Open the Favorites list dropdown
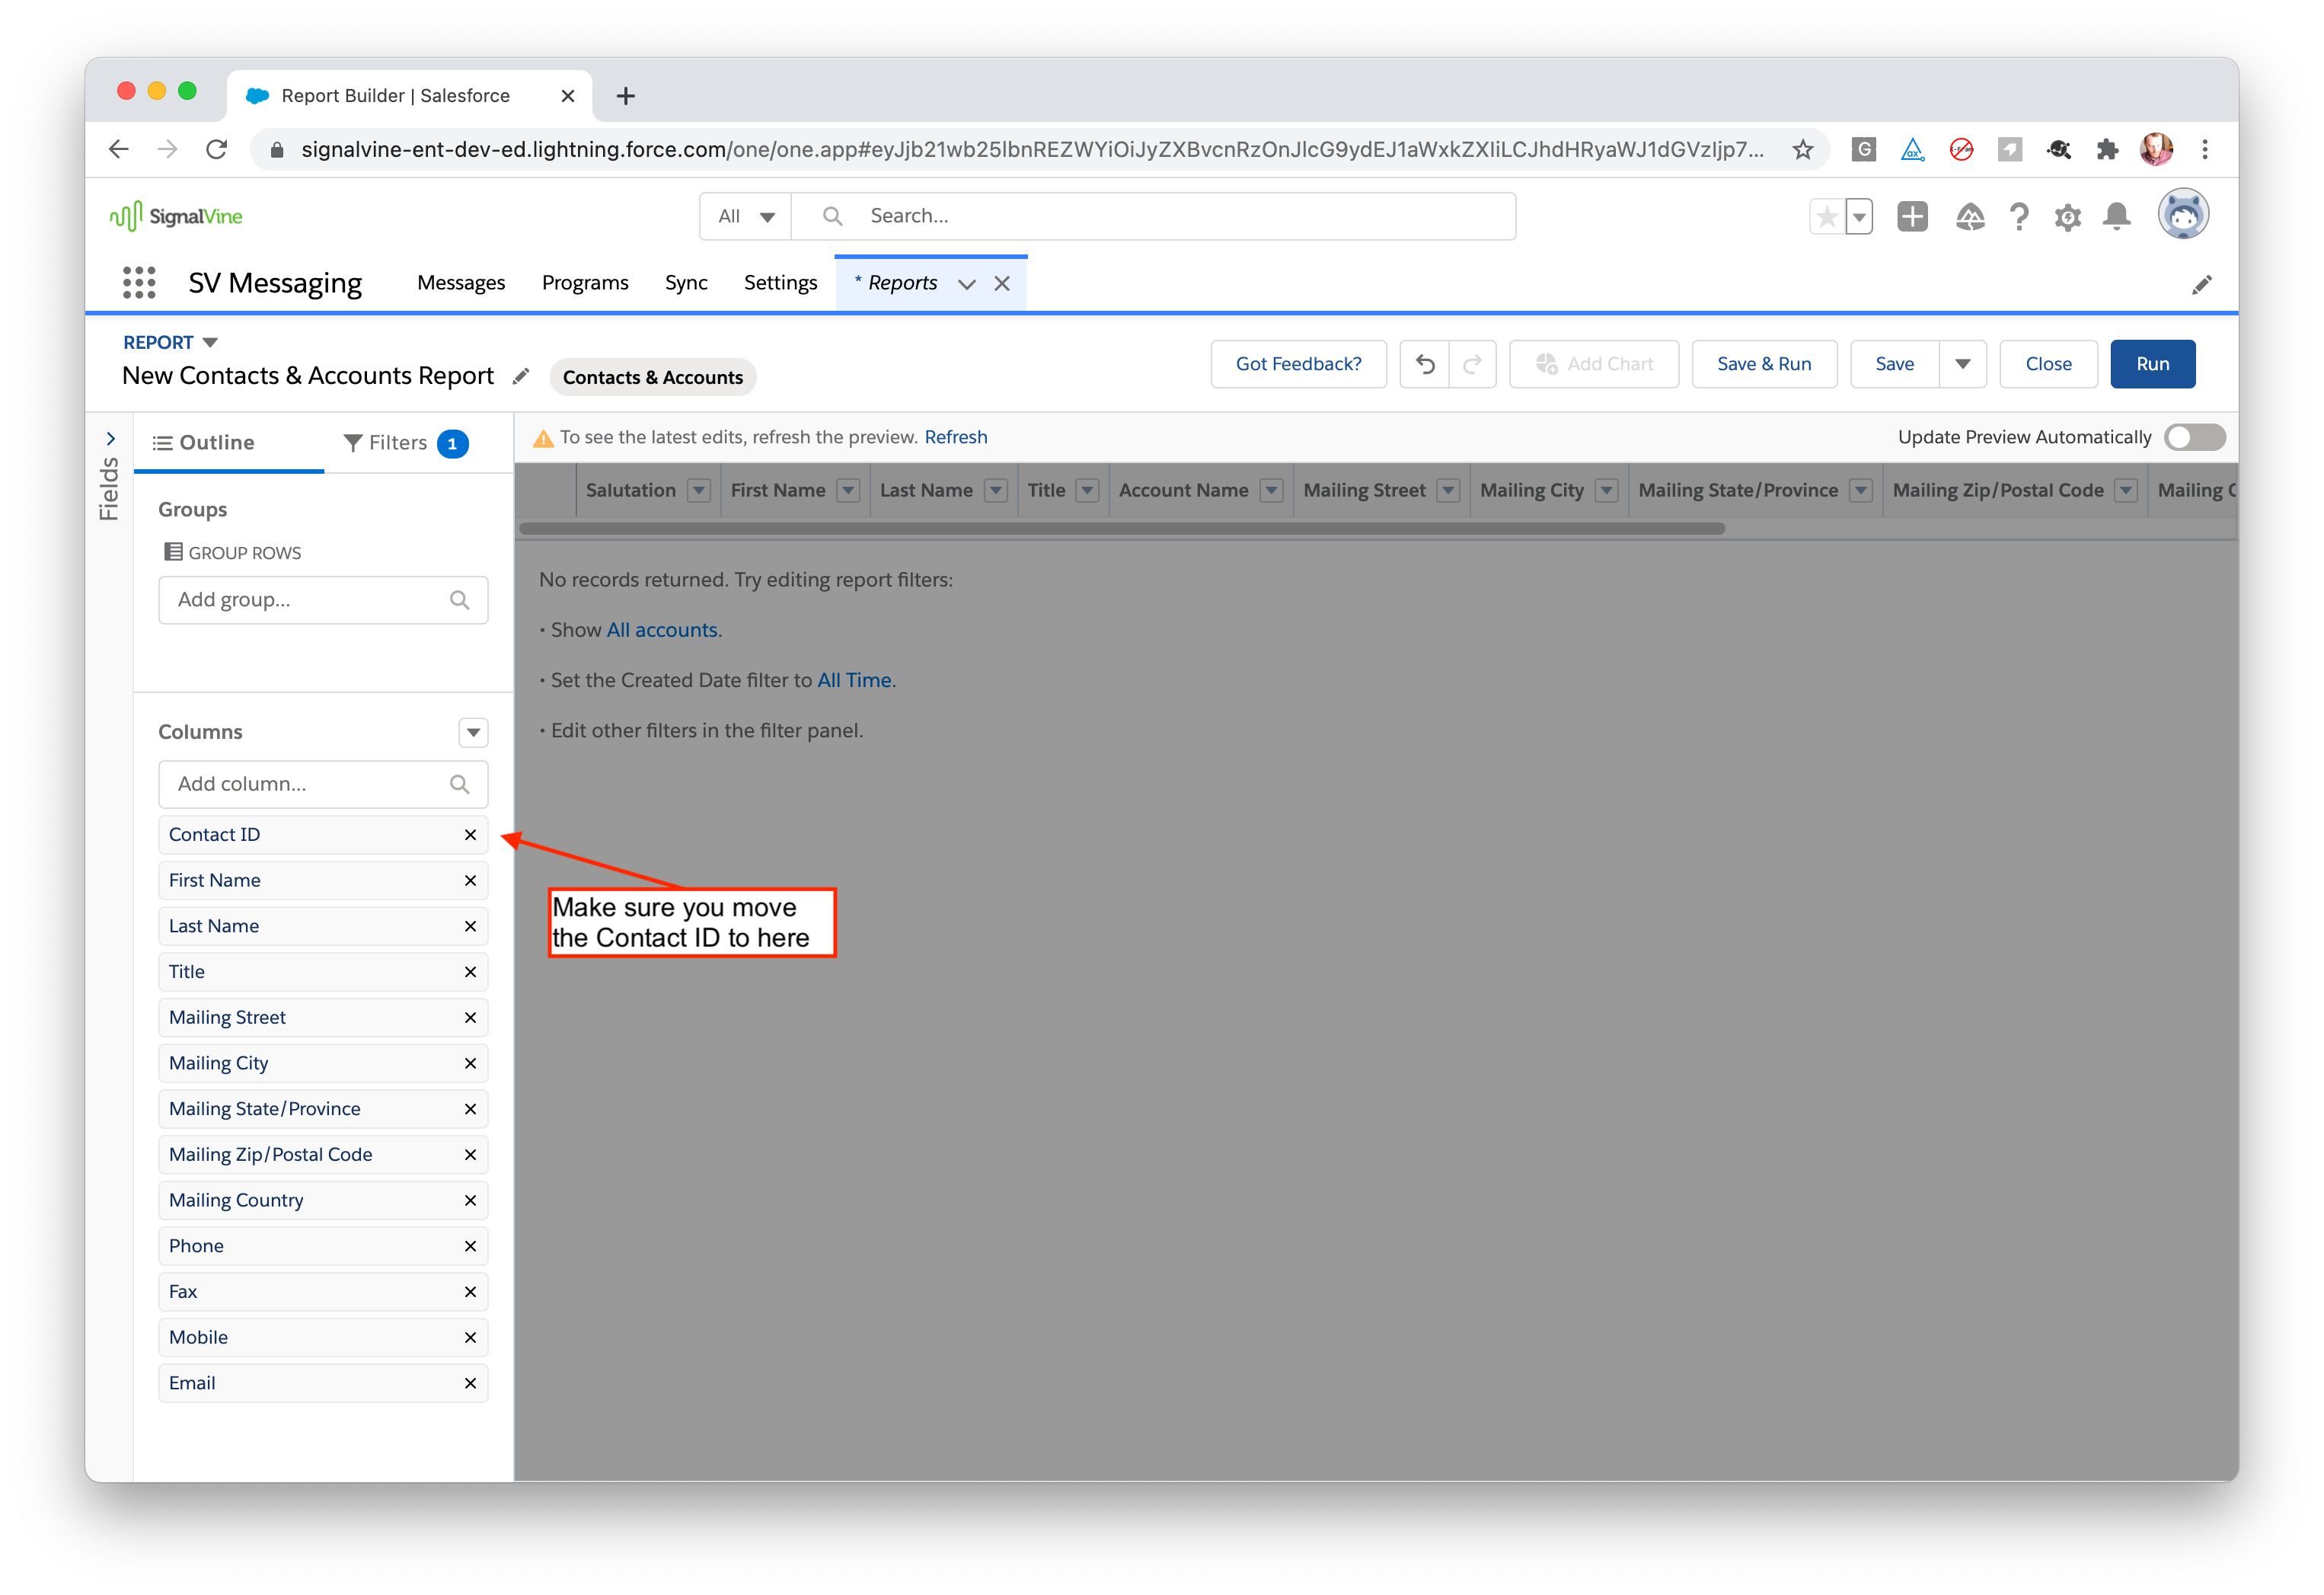Image resolution: width=2324 pixels, height=1595 pixels. pyautogui.click(x=1859, y=216)
